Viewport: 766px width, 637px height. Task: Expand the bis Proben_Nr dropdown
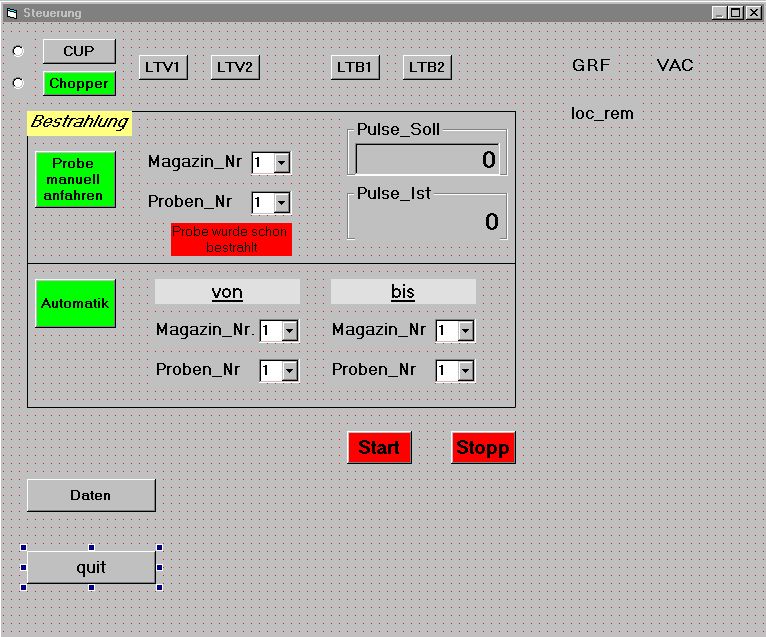tap(465, 371)
